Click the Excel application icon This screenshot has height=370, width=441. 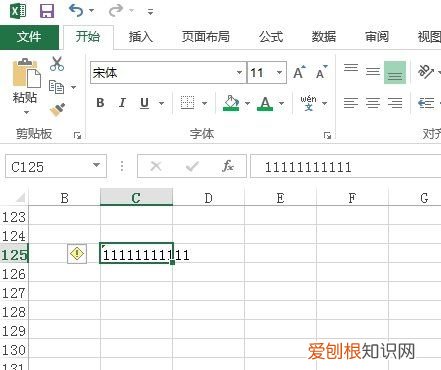coord(18,11)
